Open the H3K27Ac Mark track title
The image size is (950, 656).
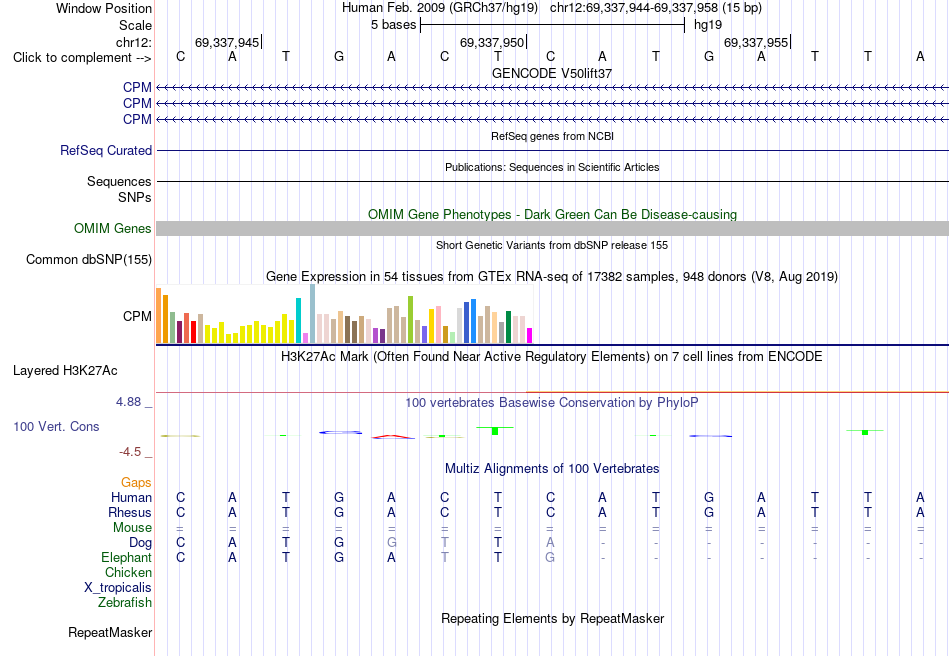pos(551,357)
